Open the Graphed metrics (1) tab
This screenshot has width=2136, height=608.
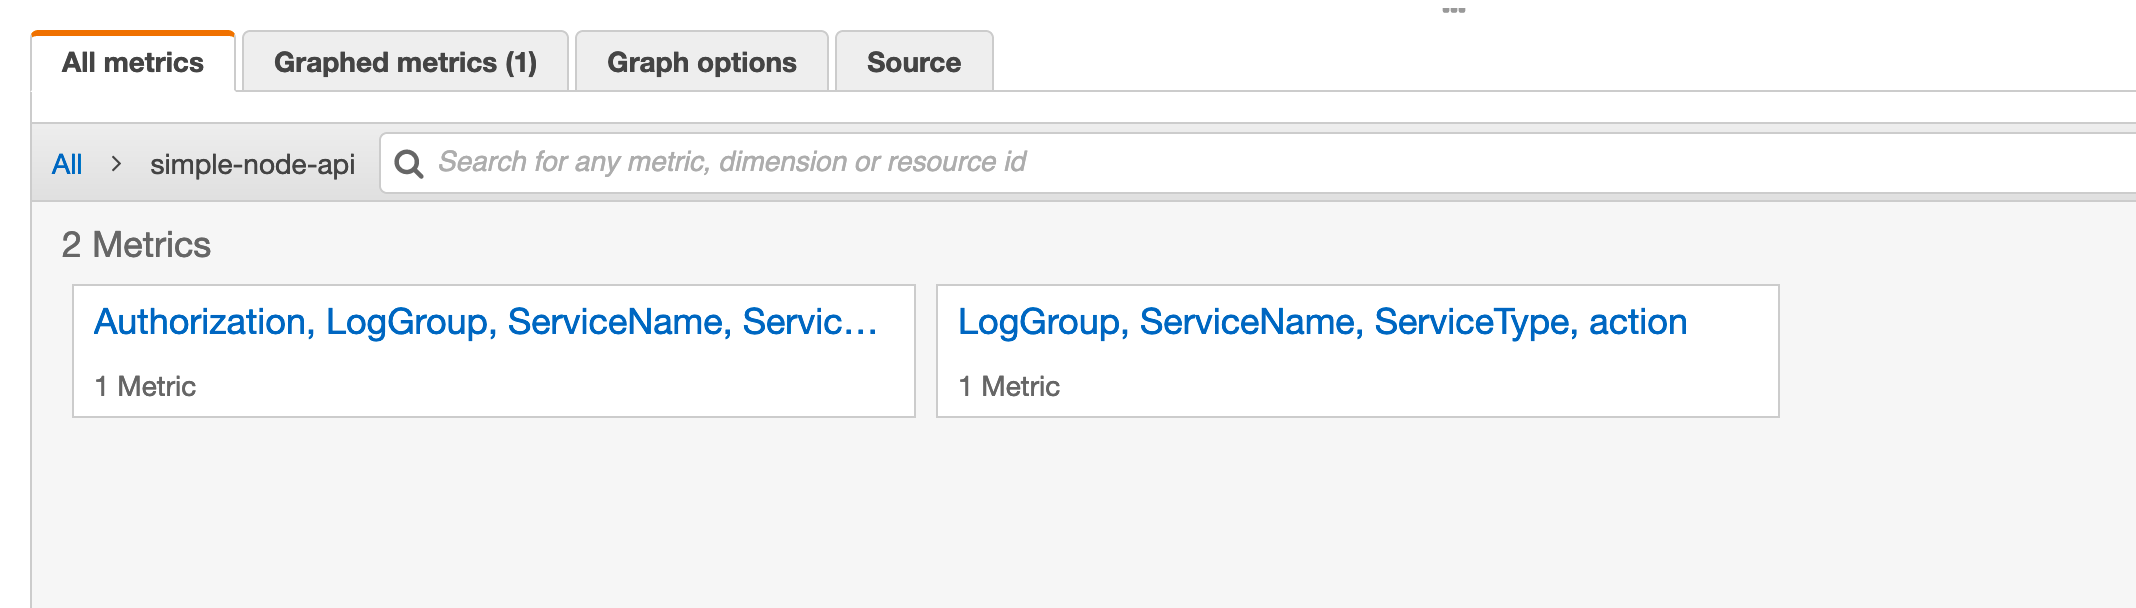coord(405,62)
